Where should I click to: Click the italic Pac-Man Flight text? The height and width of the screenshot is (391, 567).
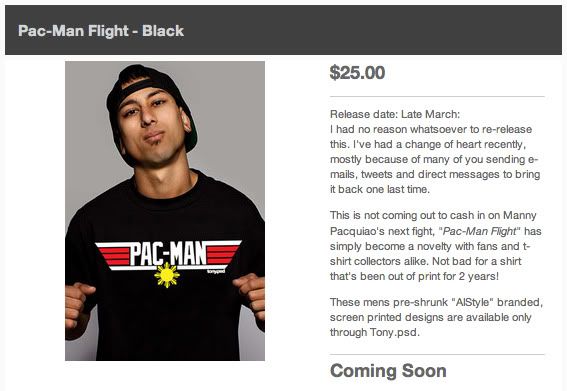click(479, 231)
